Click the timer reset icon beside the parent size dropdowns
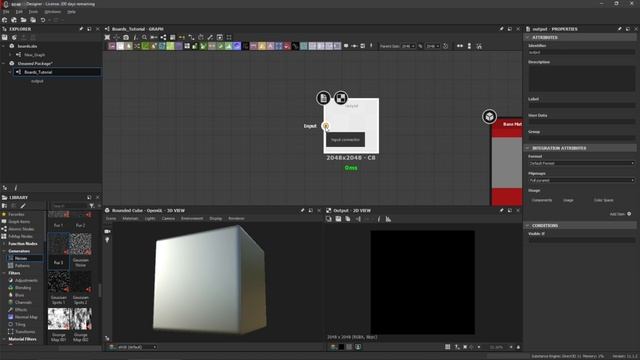Image resolution: width=640 pixels, height=360 pixels. point(445,46)
